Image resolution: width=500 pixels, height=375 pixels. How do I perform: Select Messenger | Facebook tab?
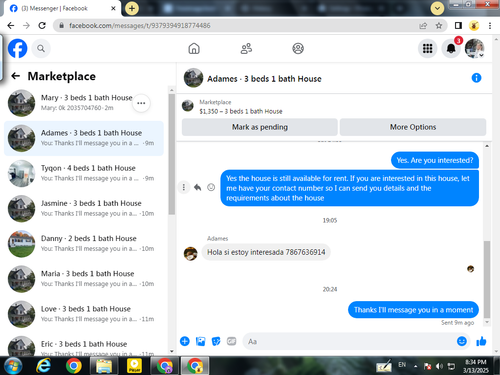pos(62,8)
